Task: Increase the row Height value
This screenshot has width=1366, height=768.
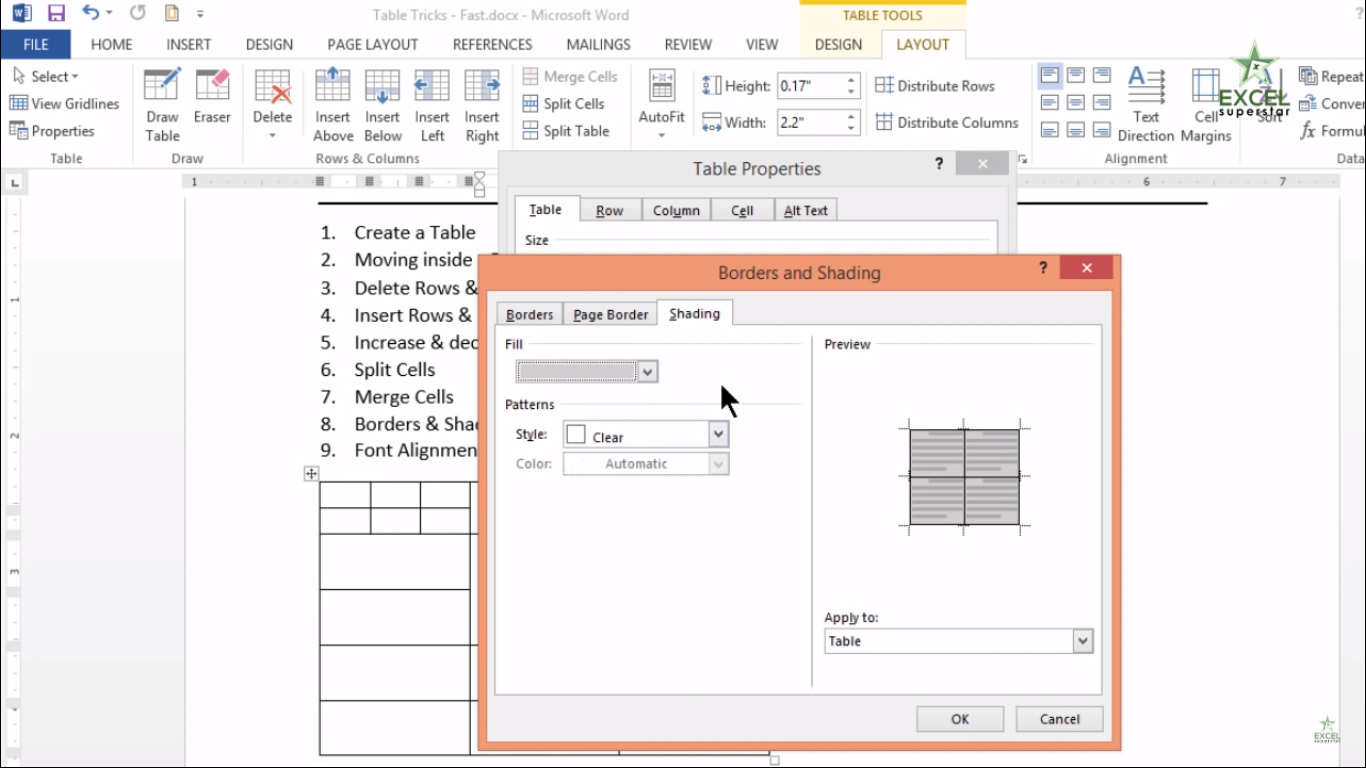Action: [851, 80]
